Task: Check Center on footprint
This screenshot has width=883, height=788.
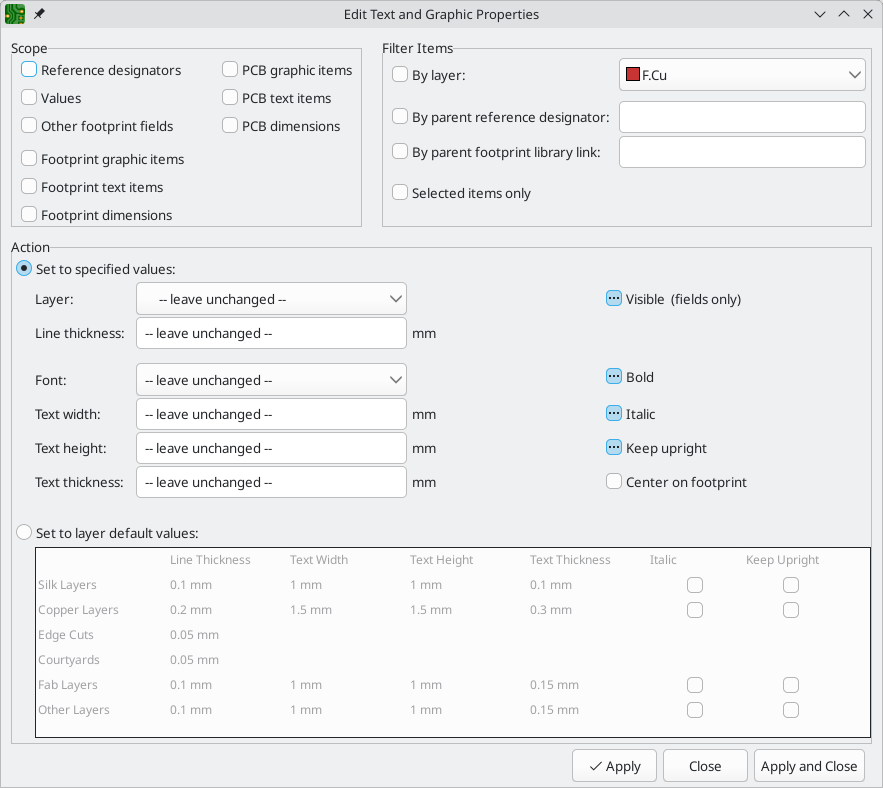Action: [x=613, y=481]
